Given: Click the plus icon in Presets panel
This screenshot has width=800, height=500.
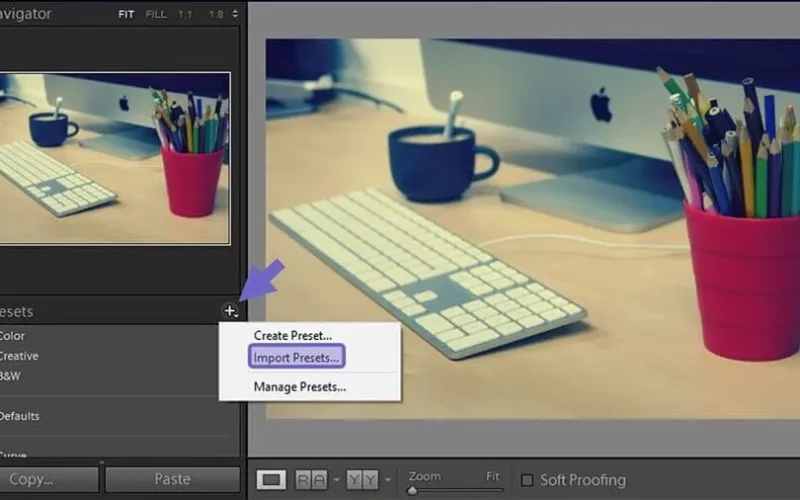Looking at the screenshot, I should click(230, 310).
